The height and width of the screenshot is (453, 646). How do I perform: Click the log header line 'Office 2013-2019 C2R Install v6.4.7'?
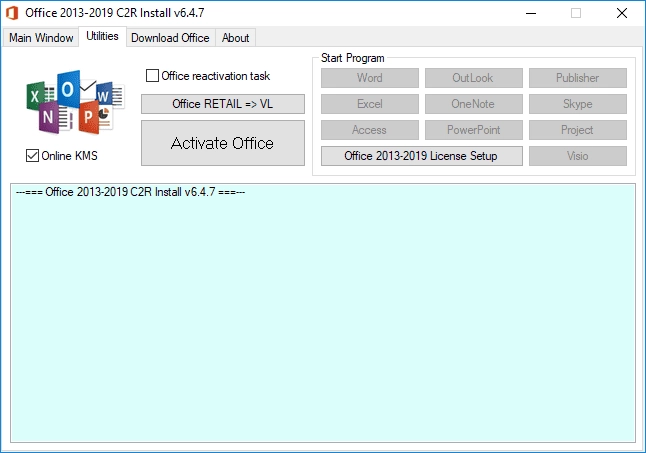130,192
